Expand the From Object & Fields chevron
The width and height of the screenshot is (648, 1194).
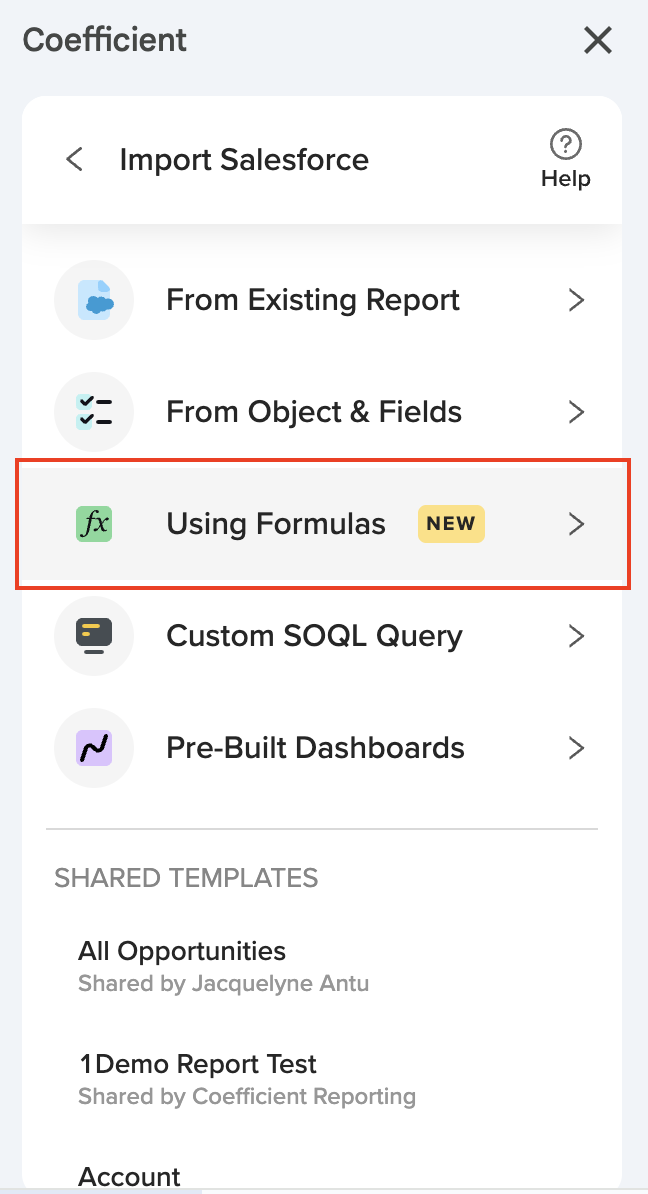pos(576,412)
